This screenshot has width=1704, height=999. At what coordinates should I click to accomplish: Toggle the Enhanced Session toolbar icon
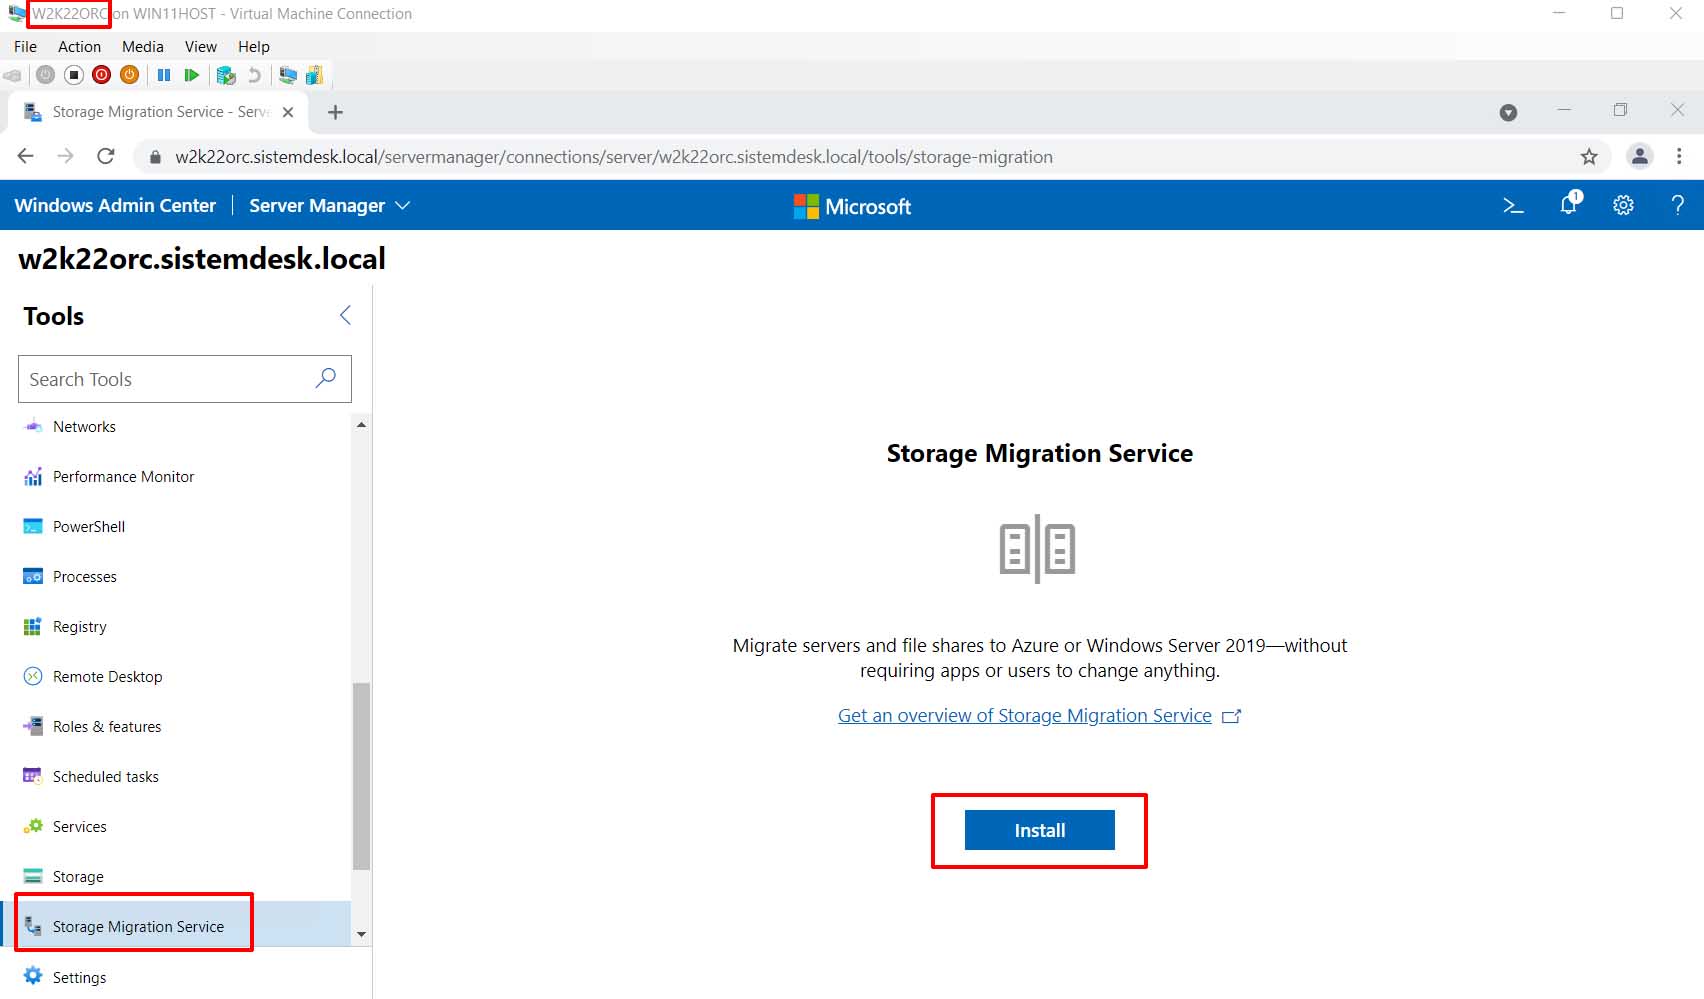(x=288, y=75)
